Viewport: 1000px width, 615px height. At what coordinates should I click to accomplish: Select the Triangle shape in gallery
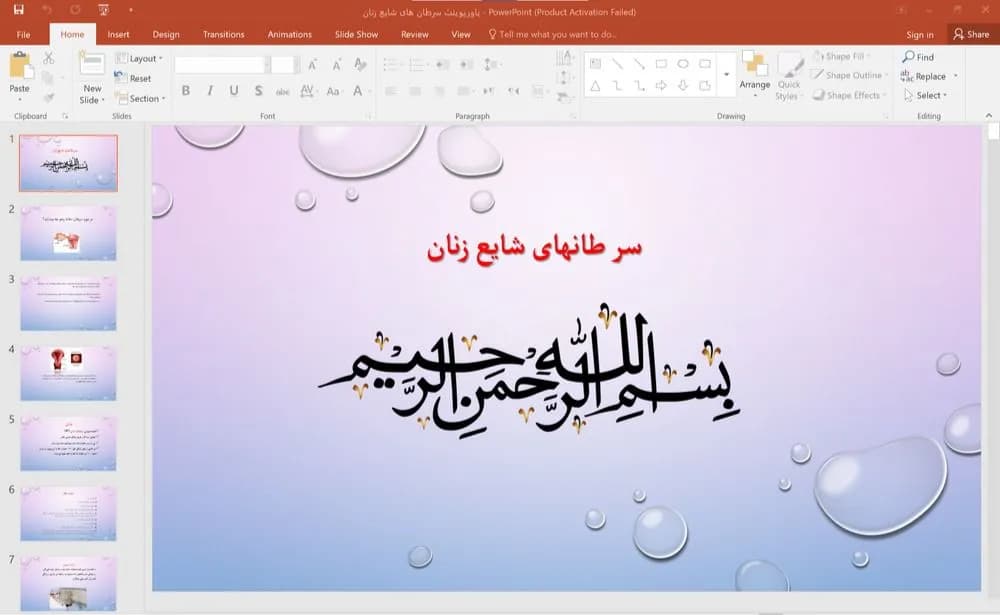(595, 85)
